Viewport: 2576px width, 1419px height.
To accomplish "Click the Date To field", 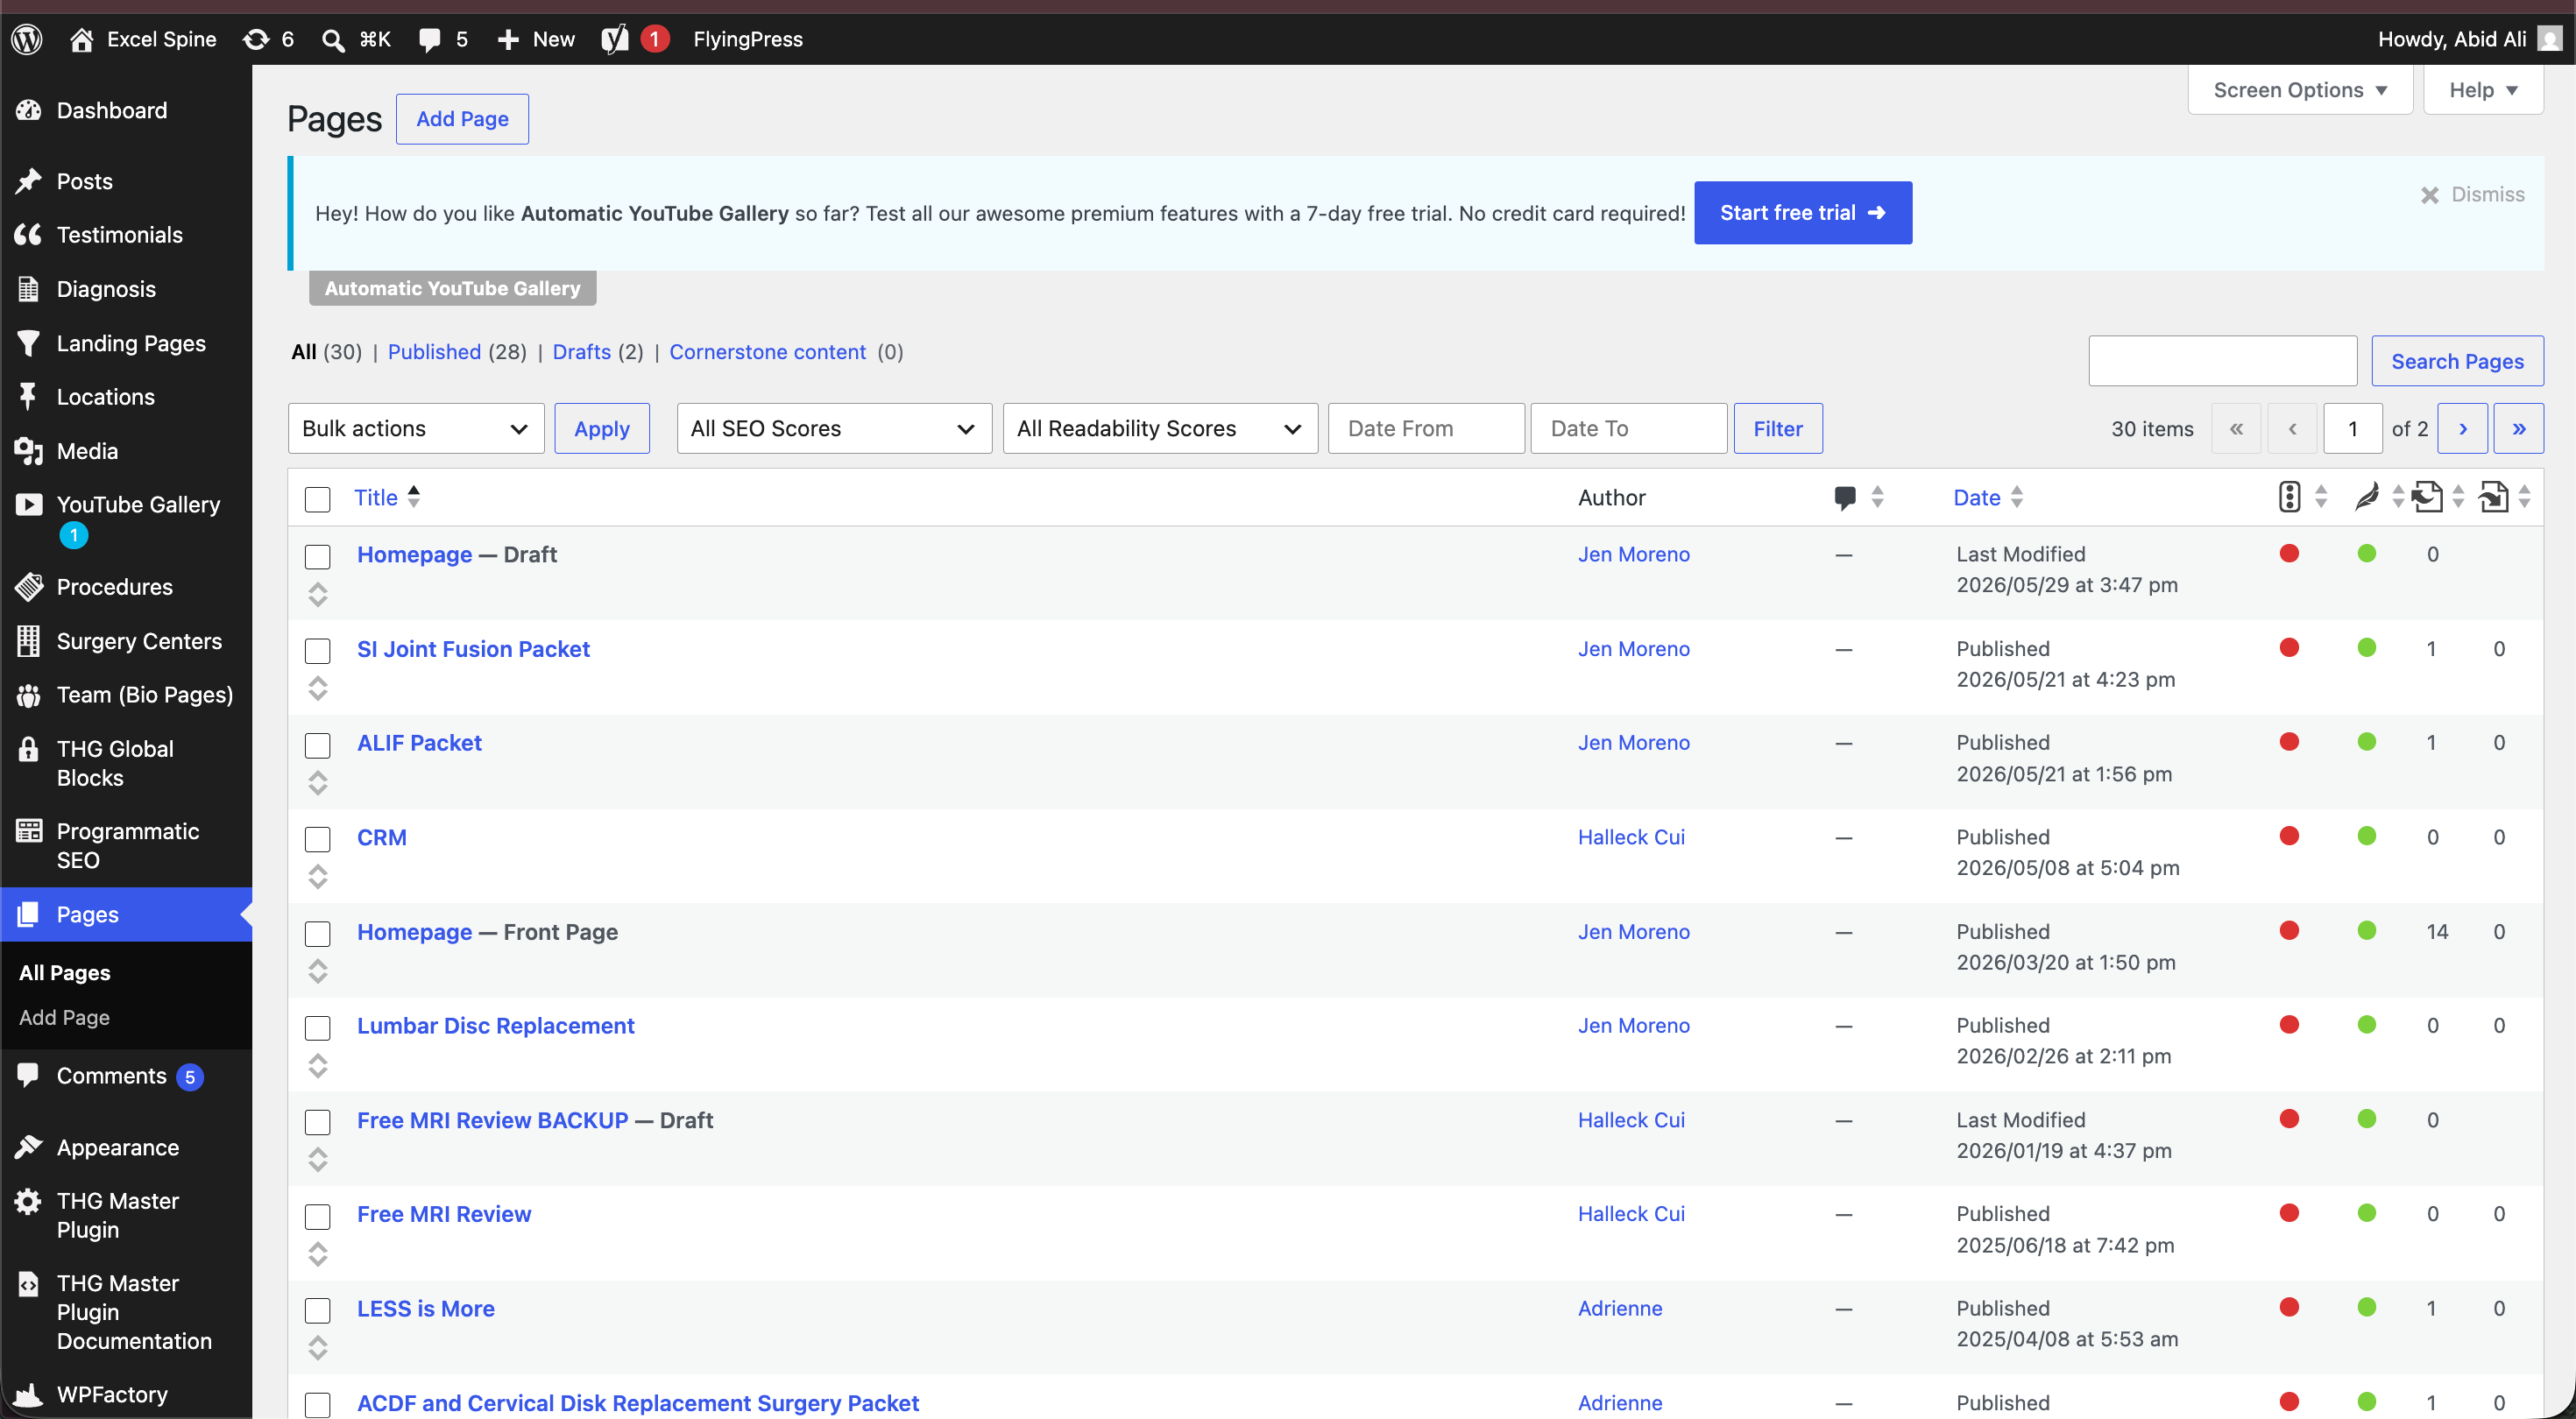I will (x=1628, y=428).
